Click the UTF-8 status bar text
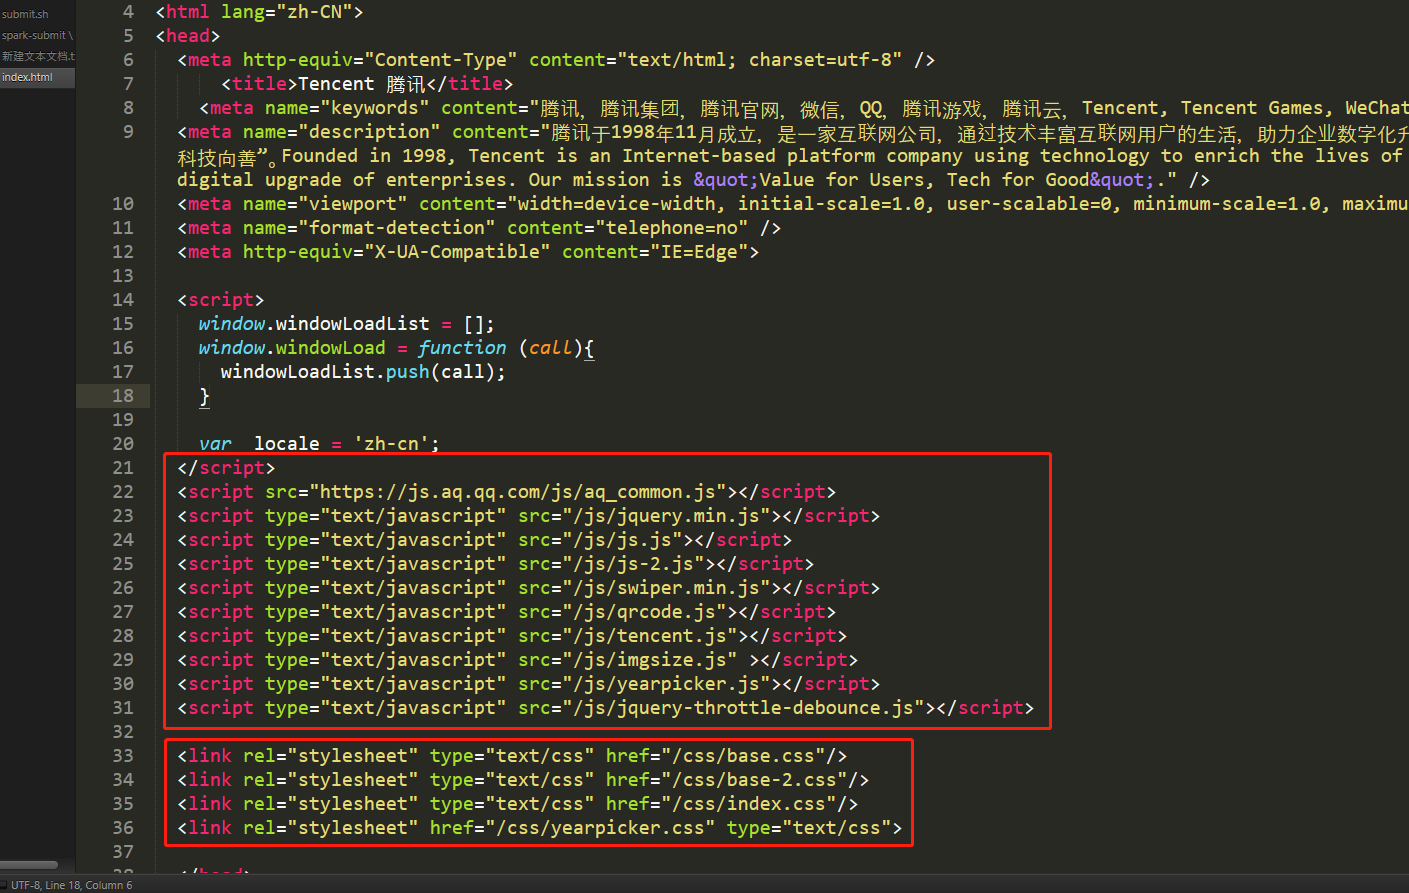The width and height of the screenshot is (1409, 893). coord(24,885)
